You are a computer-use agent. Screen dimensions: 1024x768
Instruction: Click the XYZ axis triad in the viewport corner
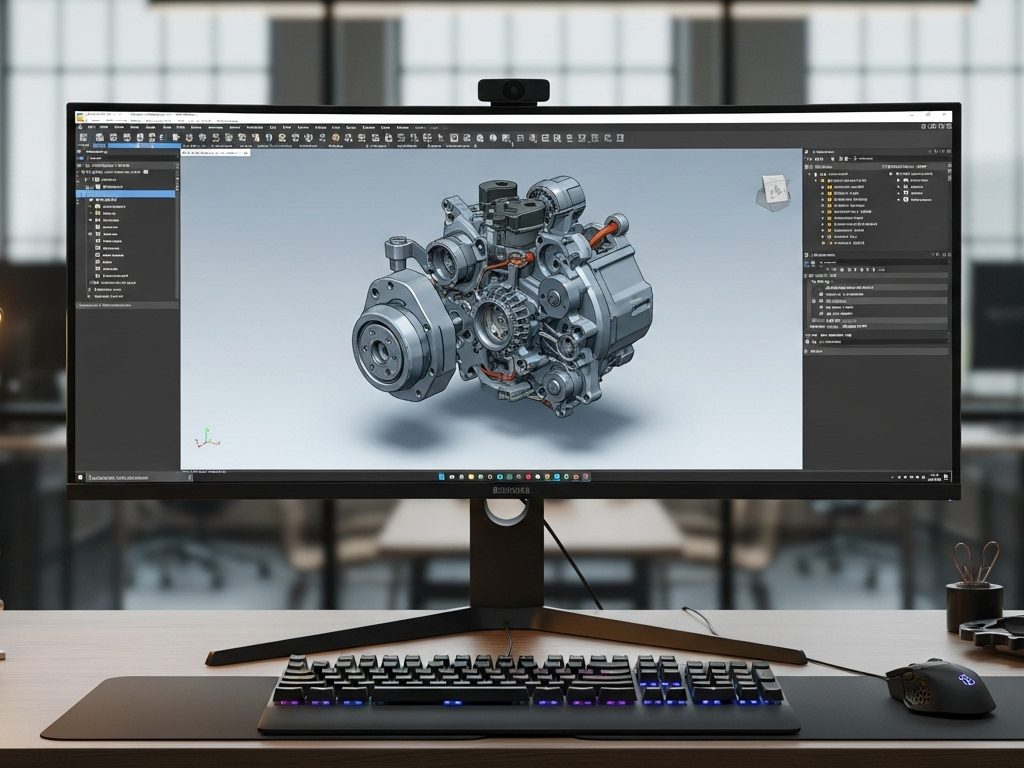point(207,437)
